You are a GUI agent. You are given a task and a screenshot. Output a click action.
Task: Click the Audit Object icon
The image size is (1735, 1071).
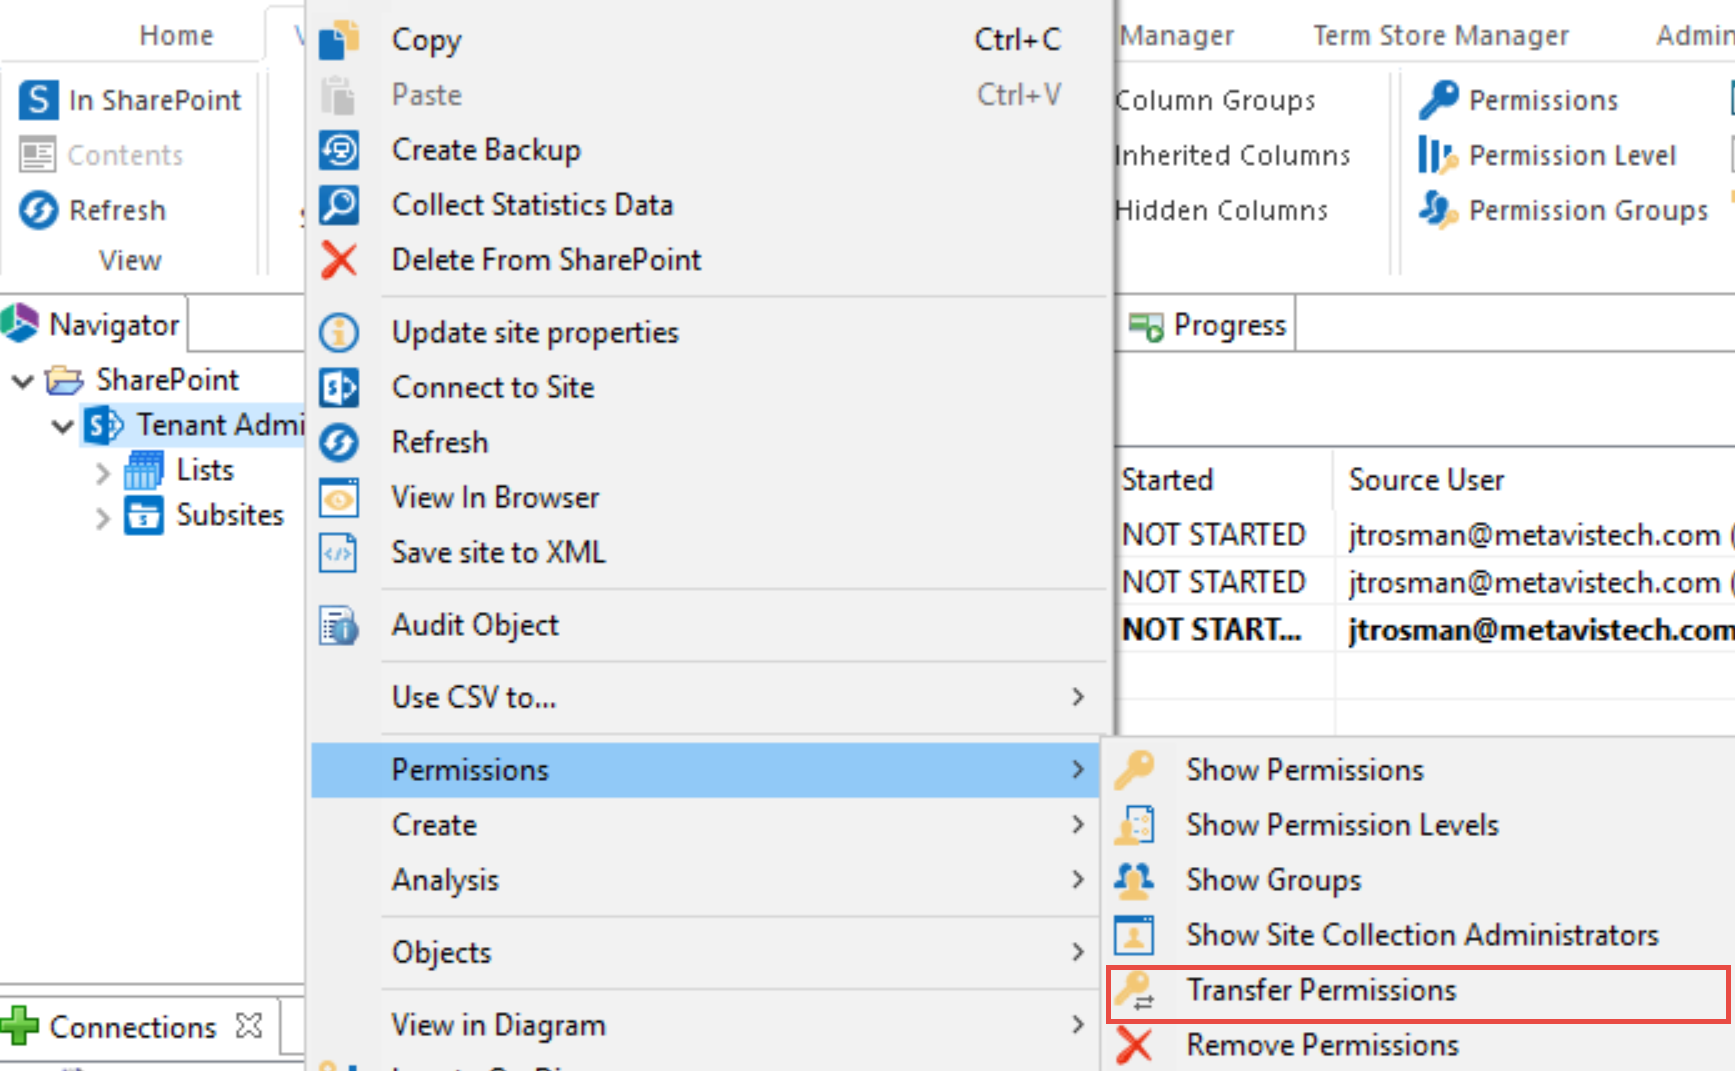340,625
